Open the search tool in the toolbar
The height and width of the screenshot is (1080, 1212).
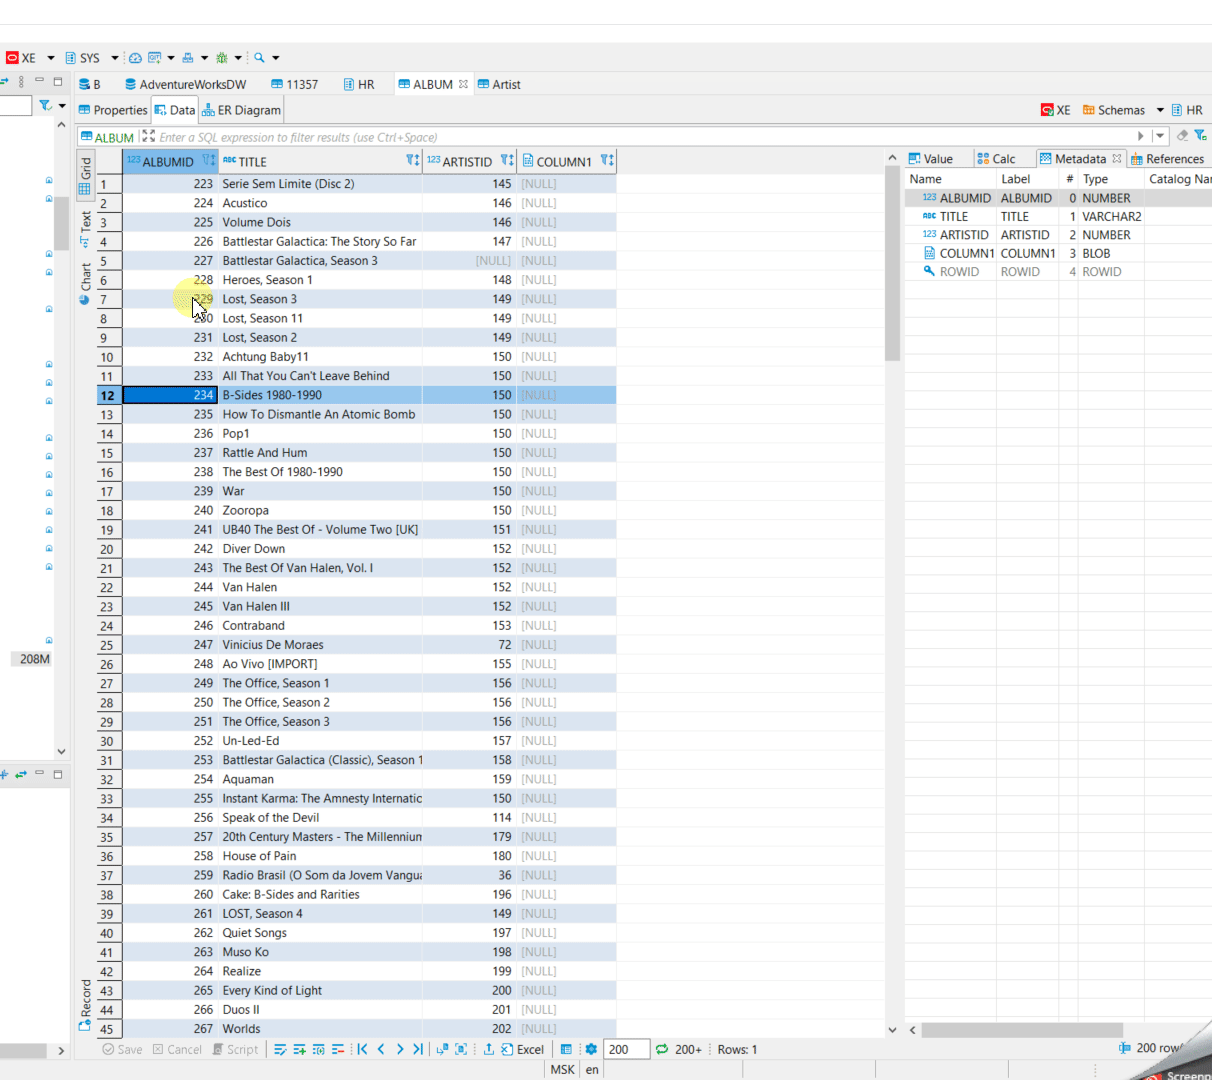(x=257, y=58)
